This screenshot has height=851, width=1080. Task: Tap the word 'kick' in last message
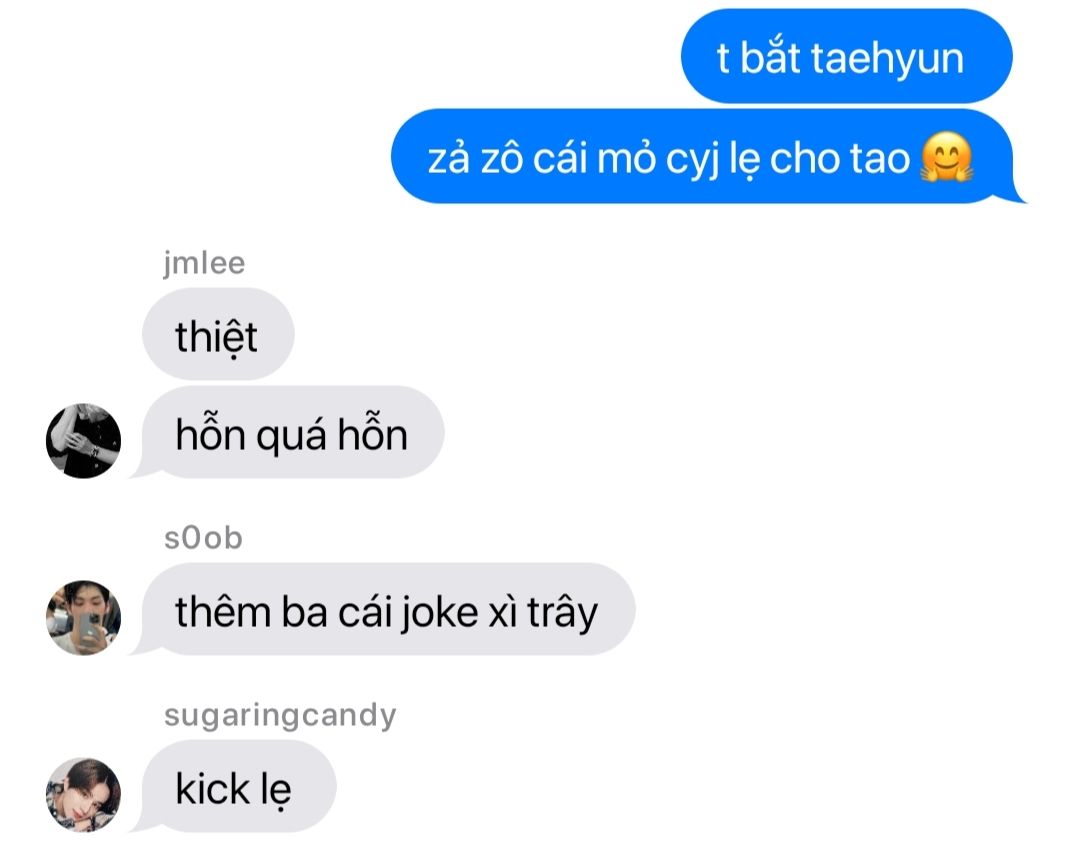click(x=212, y=788)
